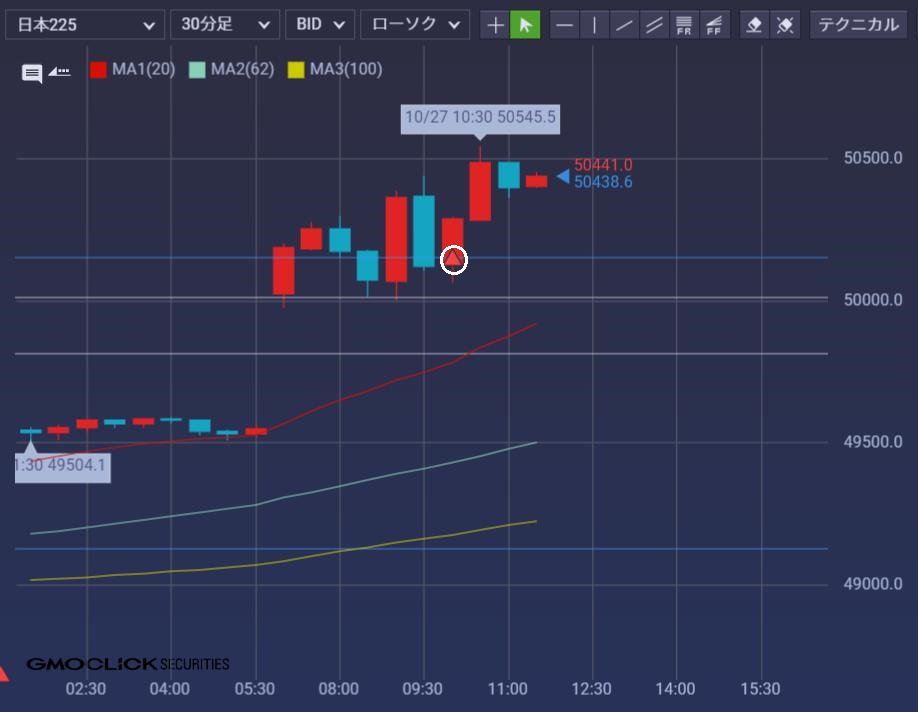Select the parallel channel line tool
918x712 pixels.
click(x=655, y=25)
